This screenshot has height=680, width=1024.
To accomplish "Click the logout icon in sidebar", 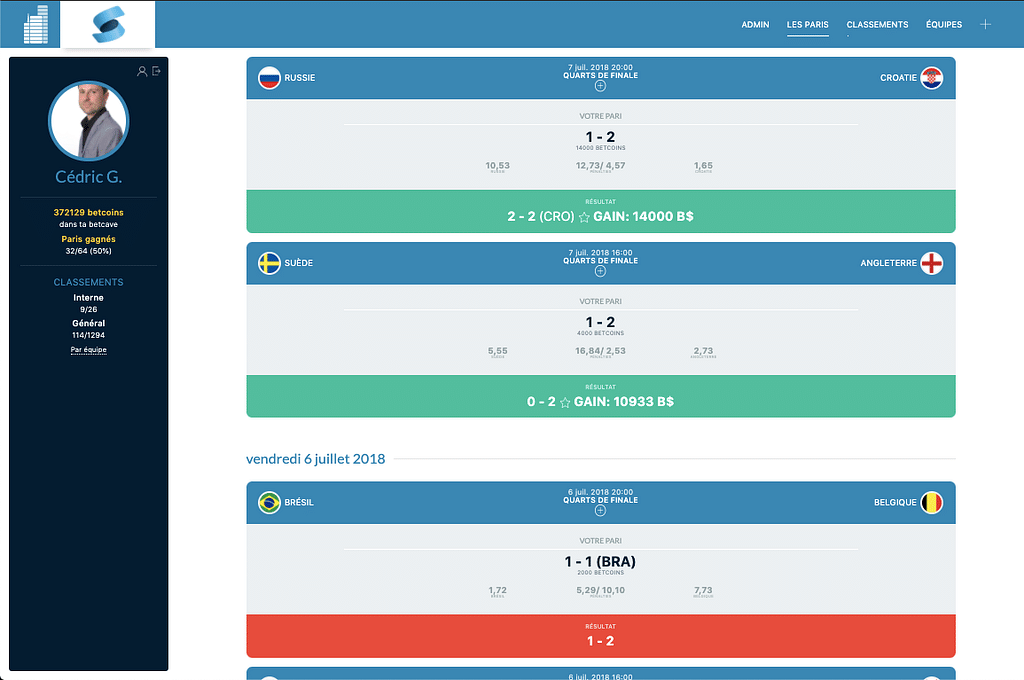I will (x=156, y=71).
